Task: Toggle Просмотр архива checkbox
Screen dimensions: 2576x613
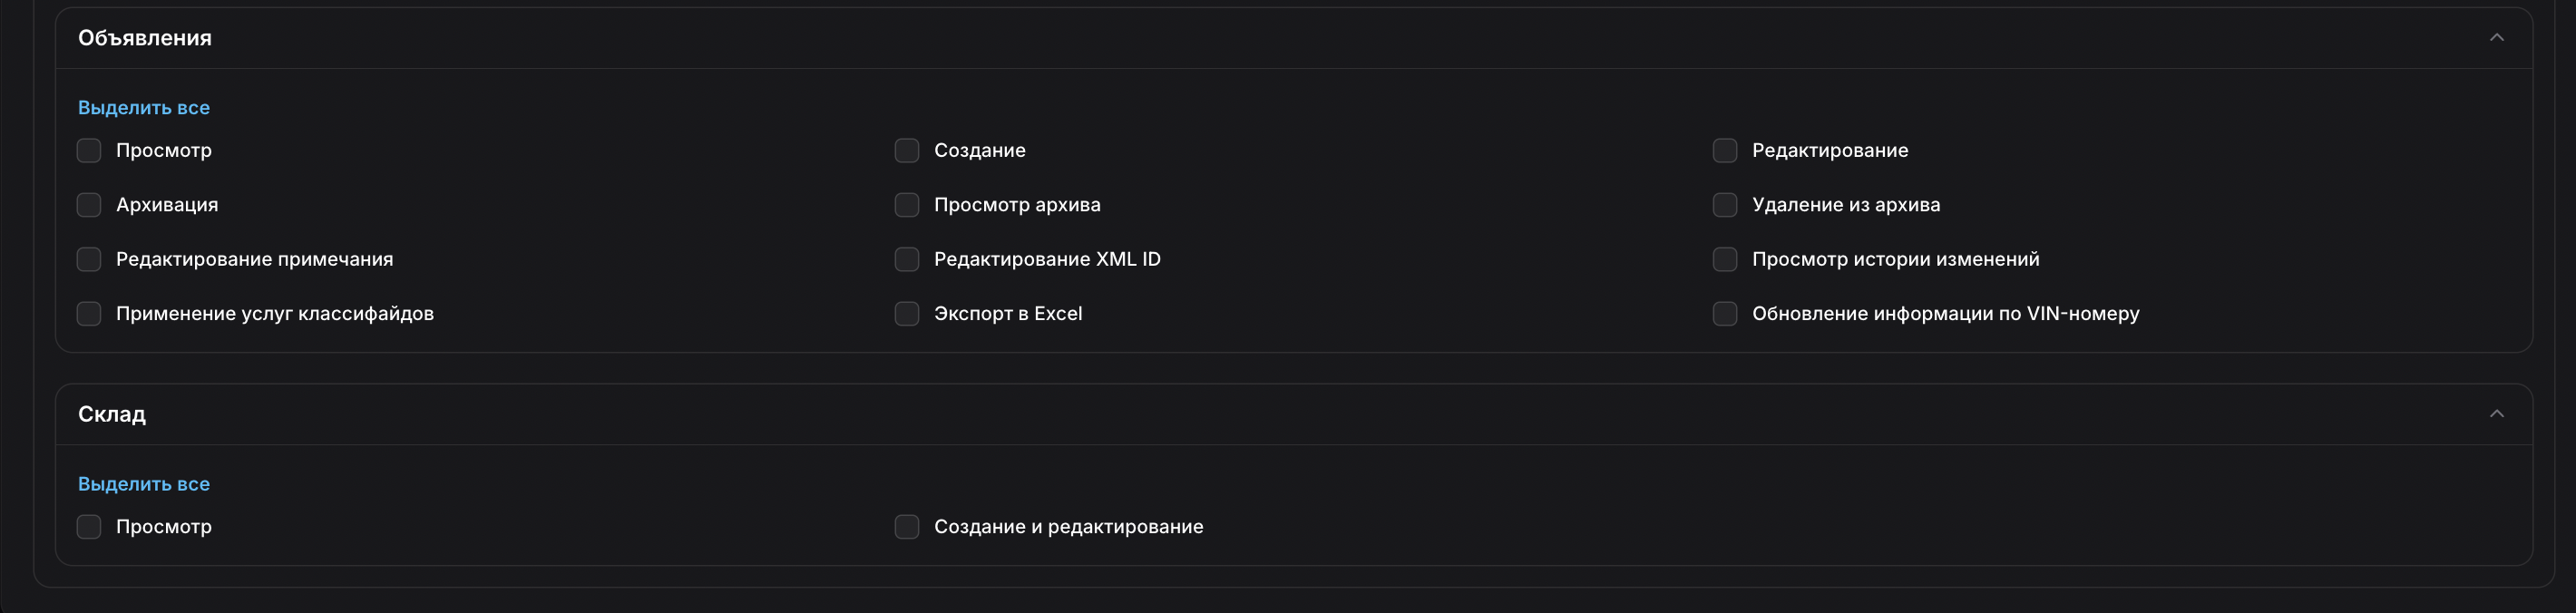Action: pyautogui.click(x=907, y=205)
